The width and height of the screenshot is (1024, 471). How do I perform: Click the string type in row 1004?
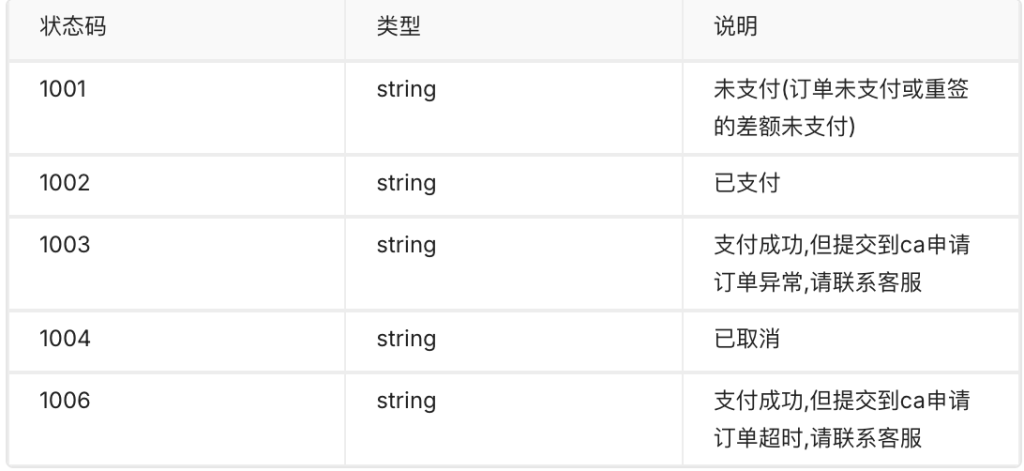tap(405, 339)
